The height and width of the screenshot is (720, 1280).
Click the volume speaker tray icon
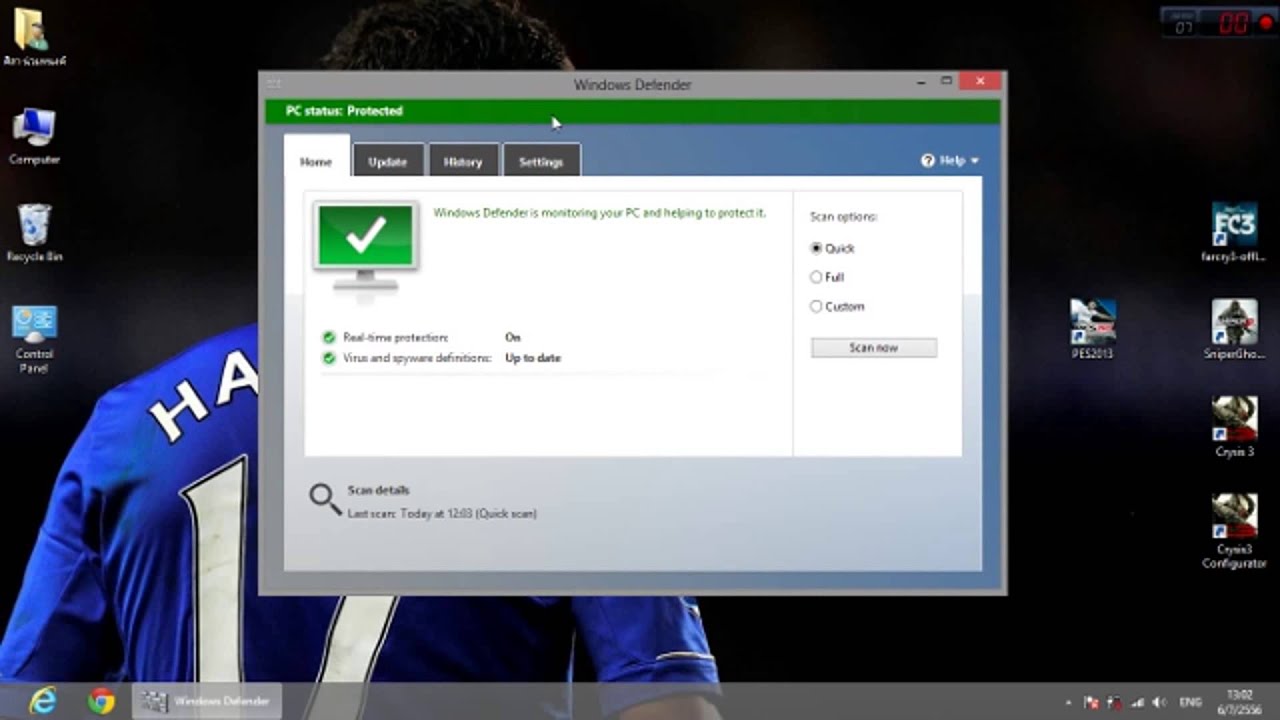(x=1160, y=702)
